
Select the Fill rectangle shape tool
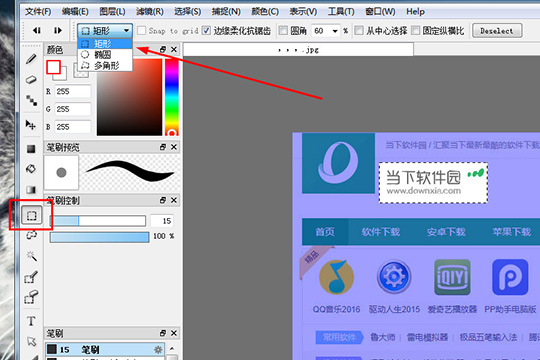pos(31,148)
